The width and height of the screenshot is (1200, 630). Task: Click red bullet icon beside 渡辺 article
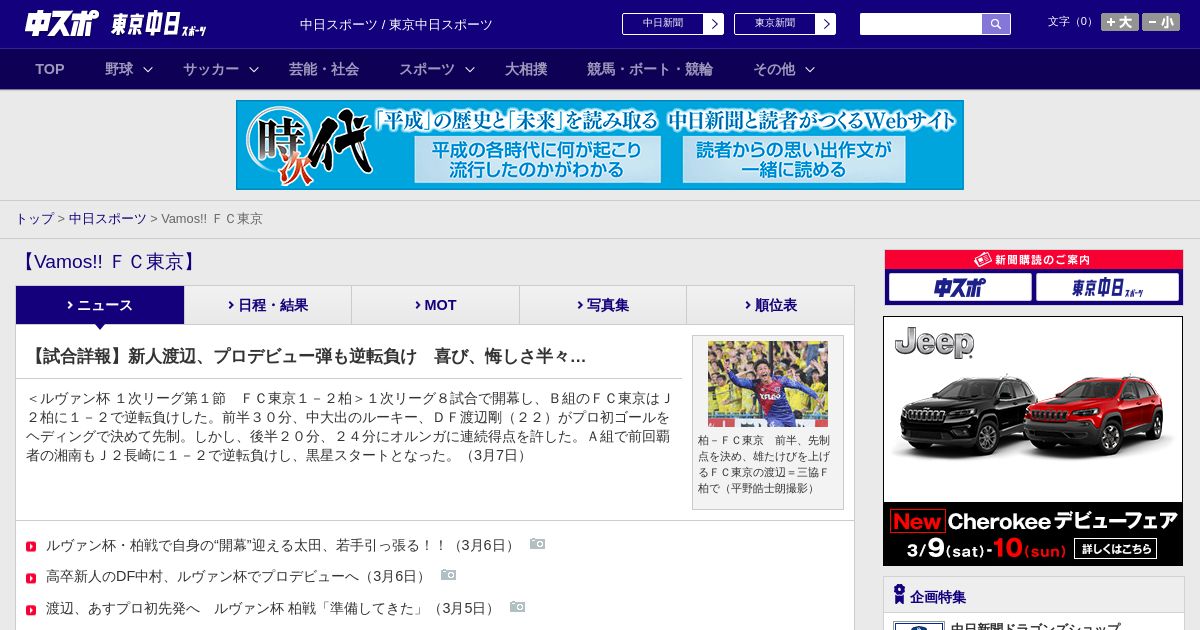click(x=31, y=609)
